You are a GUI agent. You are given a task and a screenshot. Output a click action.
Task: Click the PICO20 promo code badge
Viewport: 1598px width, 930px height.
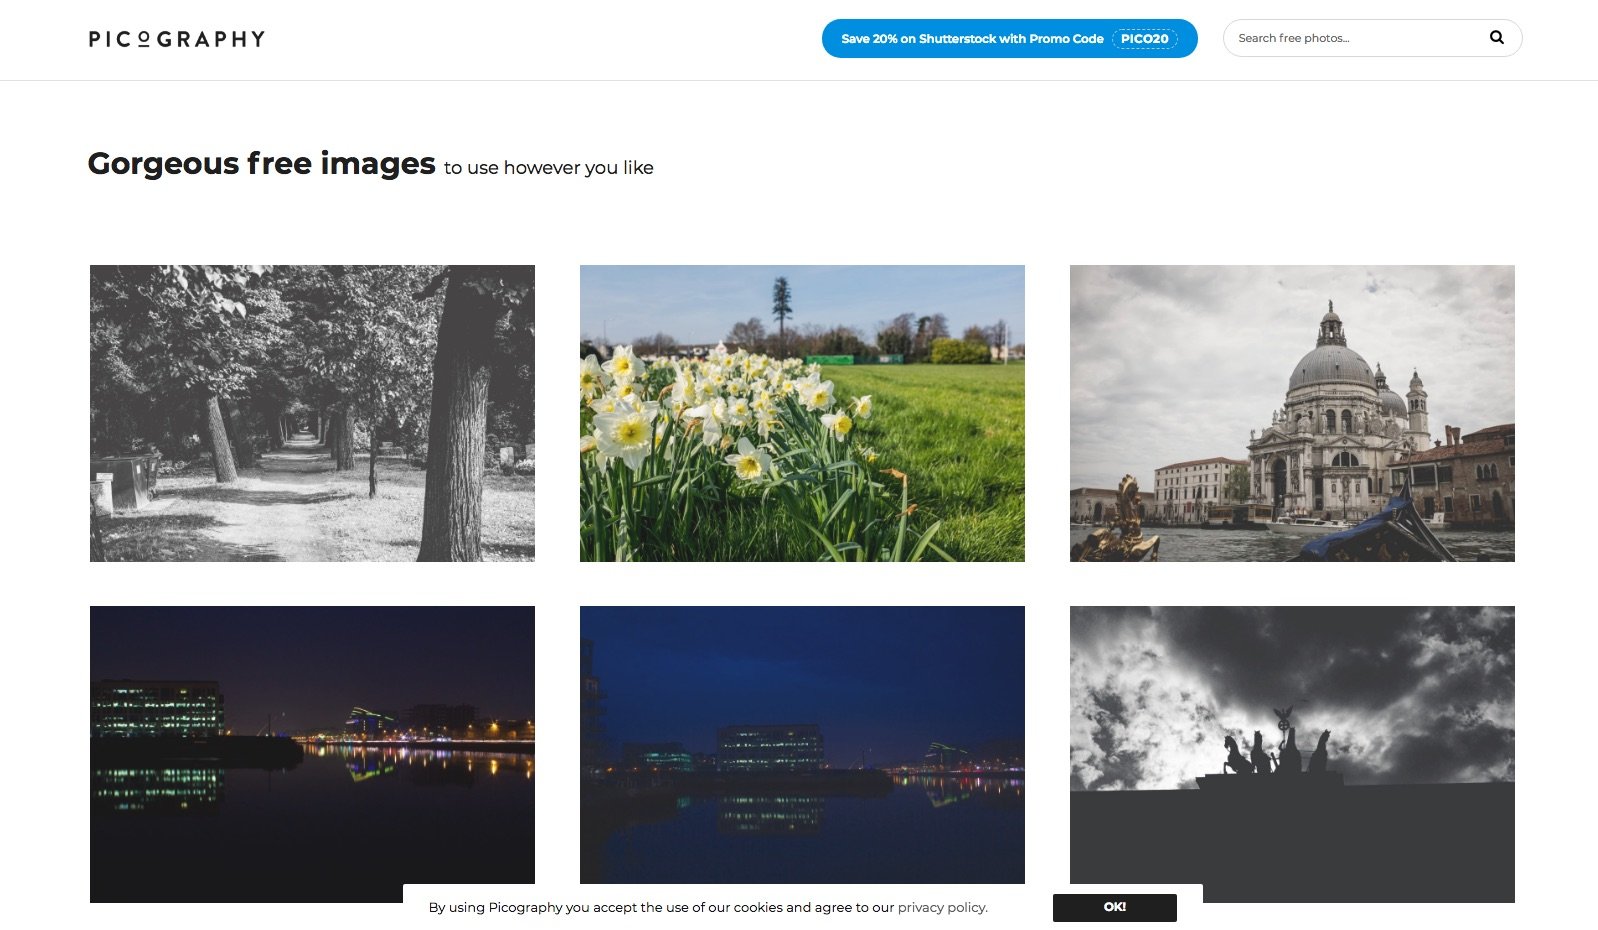(1145, 39)
